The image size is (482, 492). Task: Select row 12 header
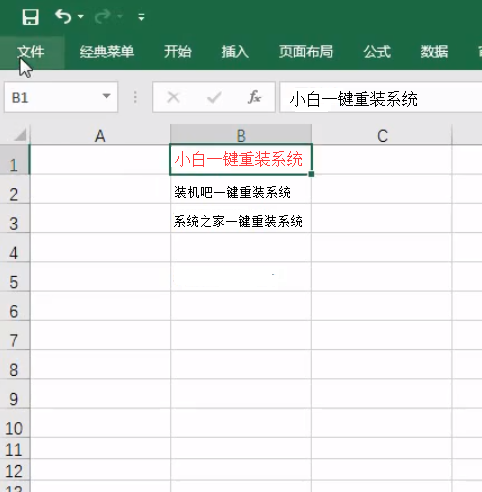[x=14, y=470]
